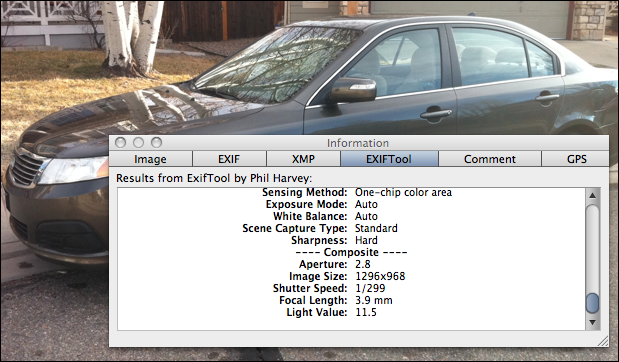Switch to the Image tab

(150, 159)
